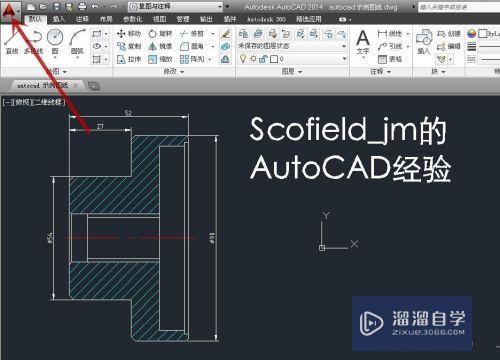Toggle layer on/off lightbulb icon

243,59
